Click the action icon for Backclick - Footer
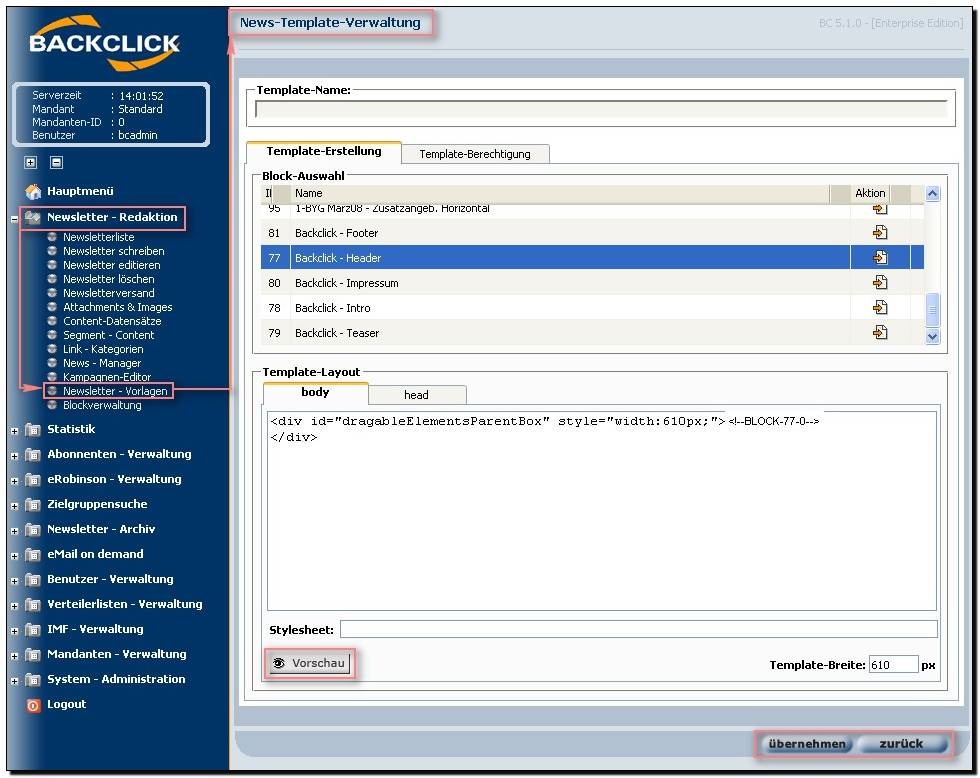This screenshot has height=778, width=980. [880, 233]
